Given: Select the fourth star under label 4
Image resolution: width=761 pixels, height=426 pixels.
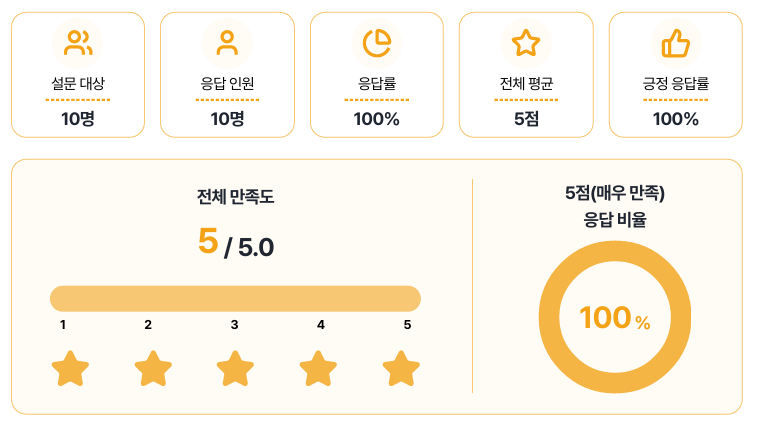Looking at the screenshot, I should (x=318, y=369).
